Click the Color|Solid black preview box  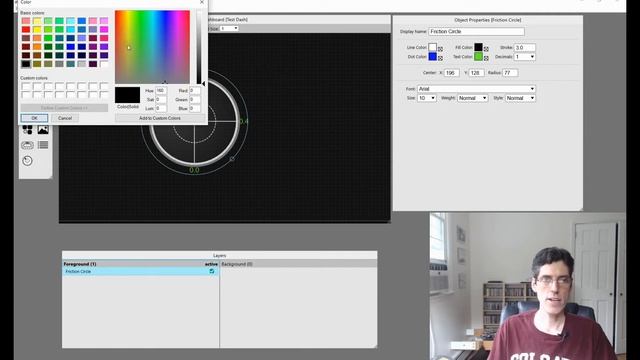127,95
